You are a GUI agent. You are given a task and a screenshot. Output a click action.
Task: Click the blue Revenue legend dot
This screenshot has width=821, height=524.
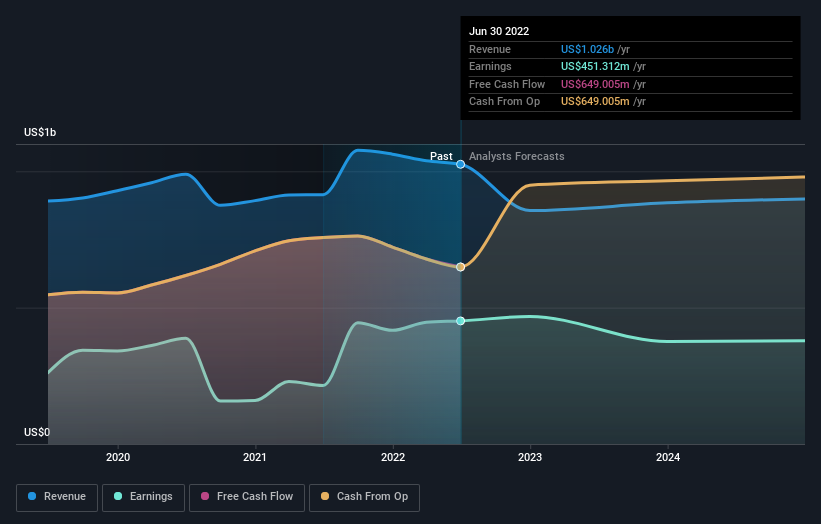coord(32,496)
